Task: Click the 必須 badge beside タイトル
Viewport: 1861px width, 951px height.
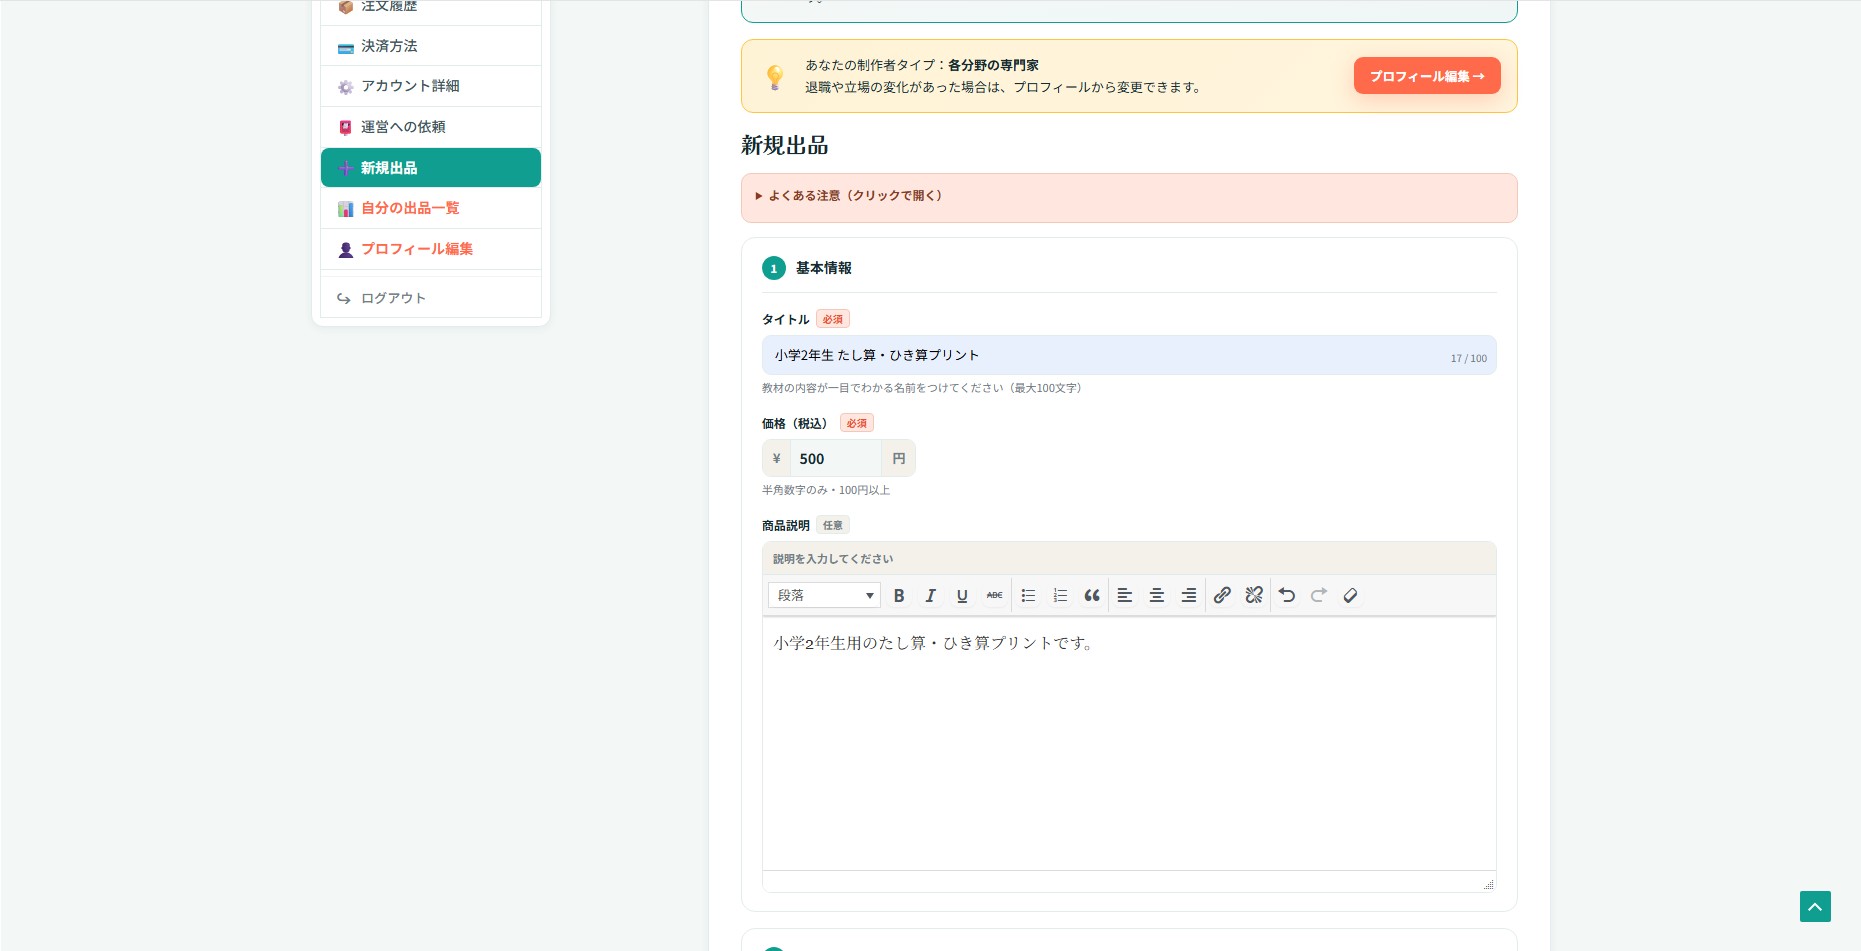Action: [833, 319]
